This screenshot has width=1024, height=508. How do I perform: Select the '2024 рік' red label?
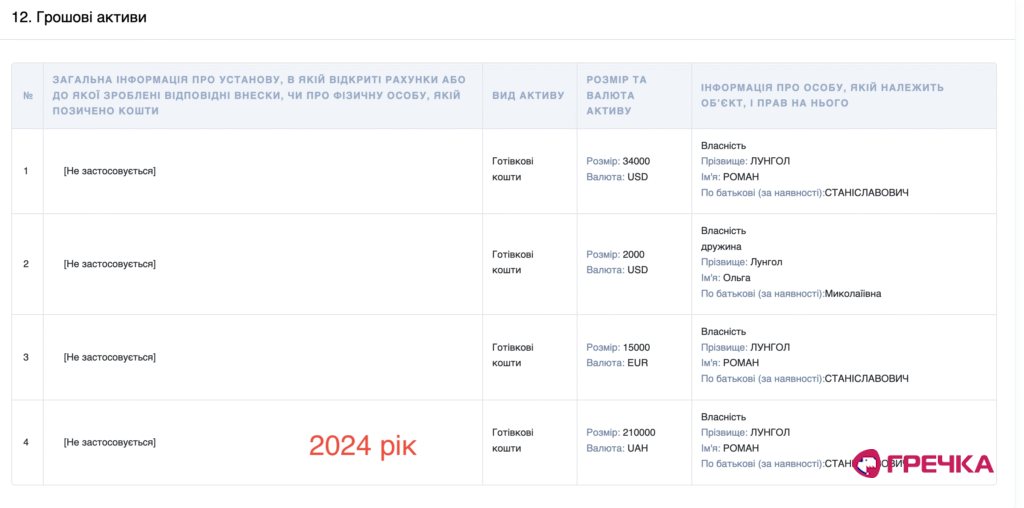(362, 446)
